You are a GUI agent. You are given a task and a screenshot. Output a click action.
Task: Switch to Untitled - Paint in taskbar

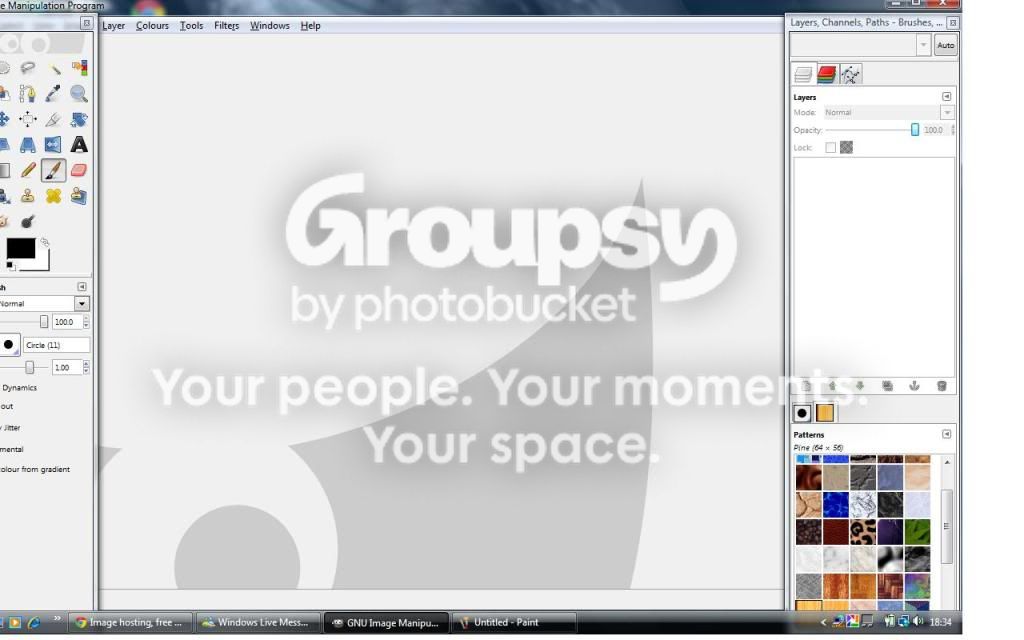(x=514, y=623)
